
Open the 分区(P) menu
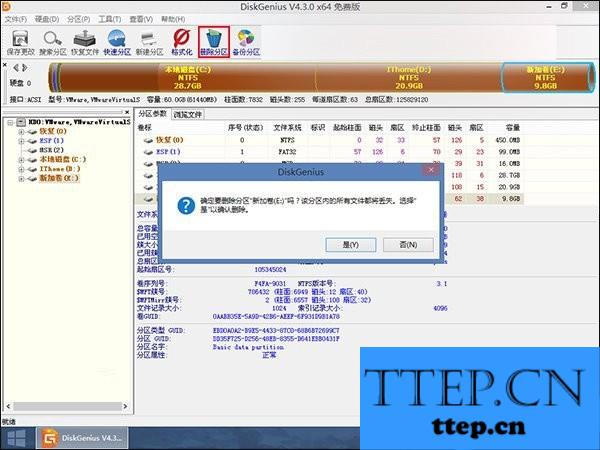78,19
